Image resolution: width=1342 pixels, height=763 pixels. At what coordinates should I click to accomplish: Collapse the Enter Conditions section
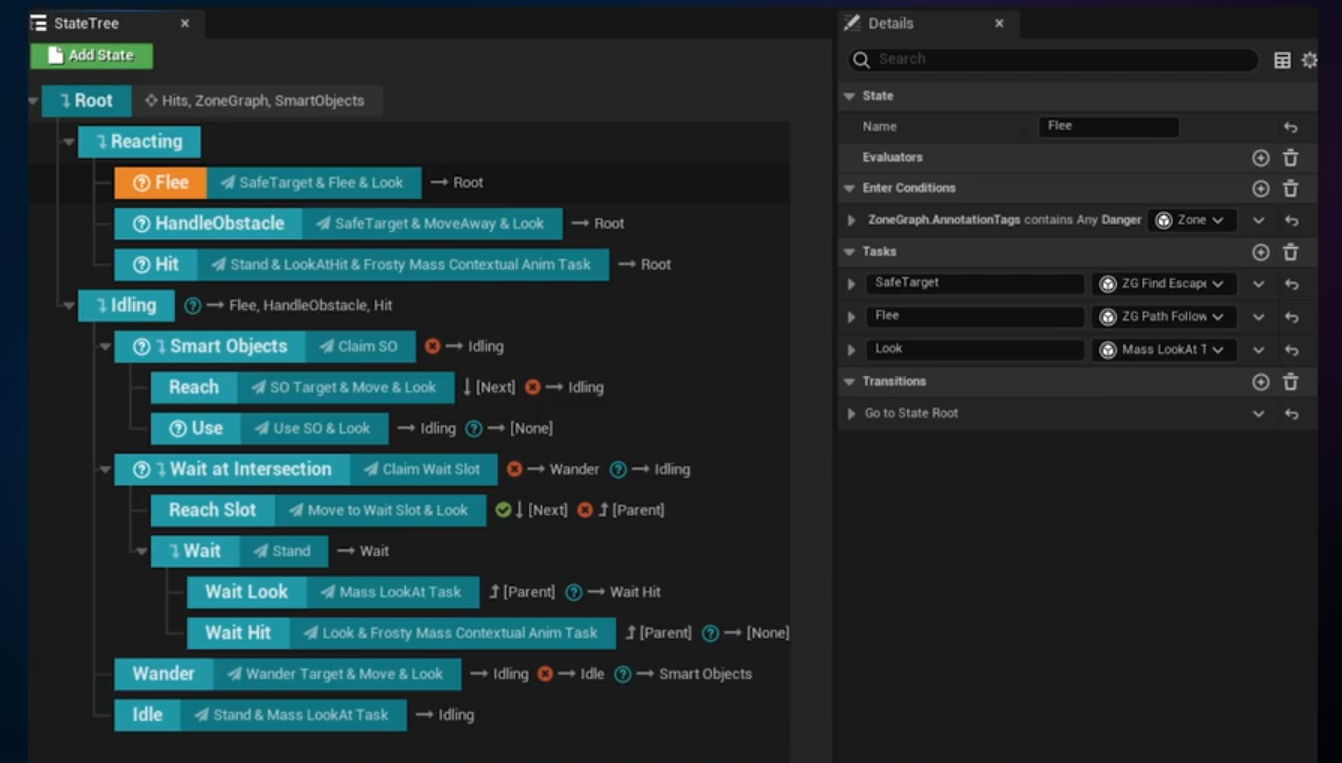pos(850,188)
